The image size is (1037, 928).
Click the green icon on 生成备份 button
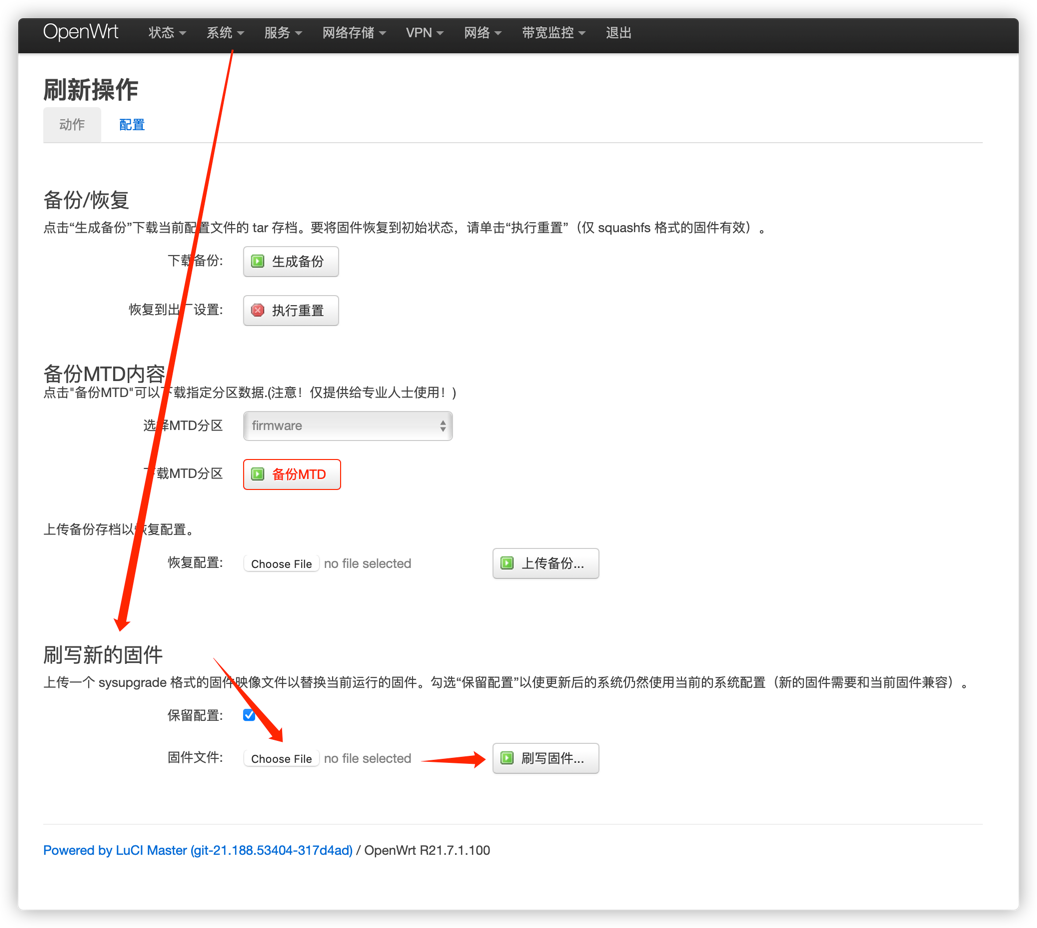(x=258, y=261)
